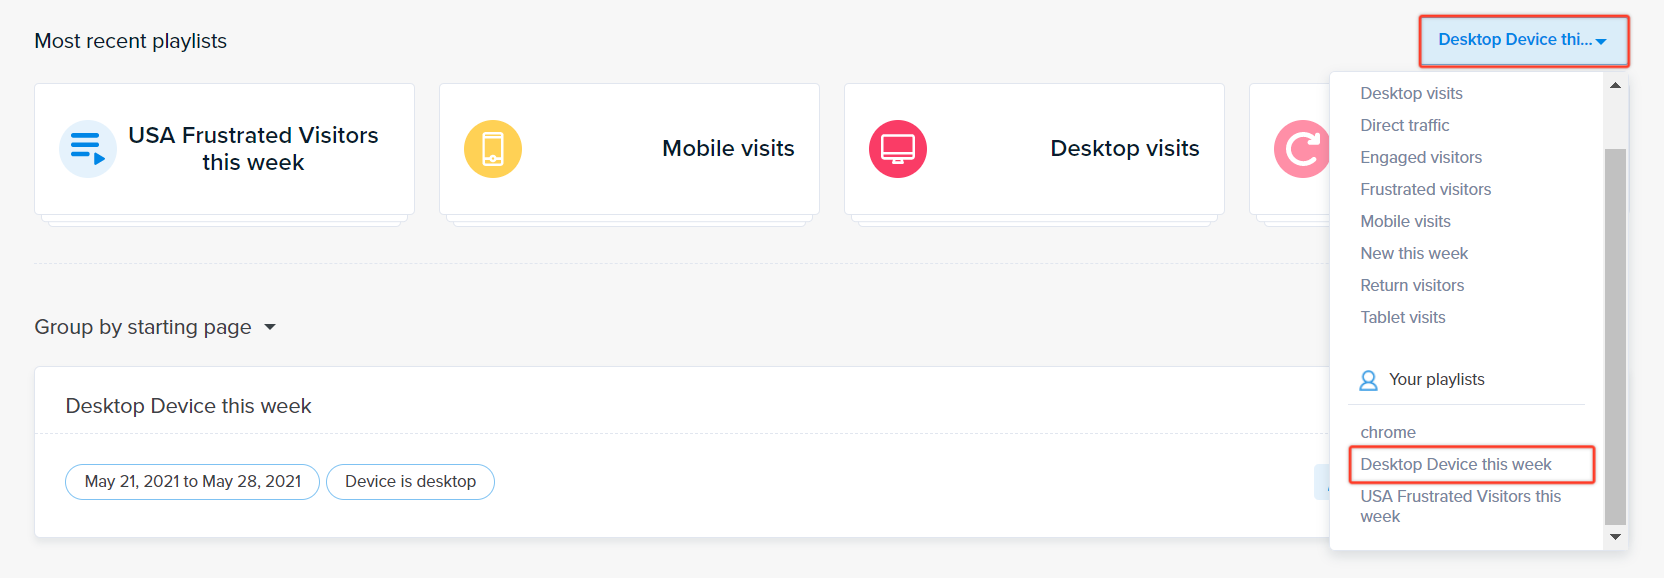Choose Frustrated visitors playlist option

coord(1425,189)
